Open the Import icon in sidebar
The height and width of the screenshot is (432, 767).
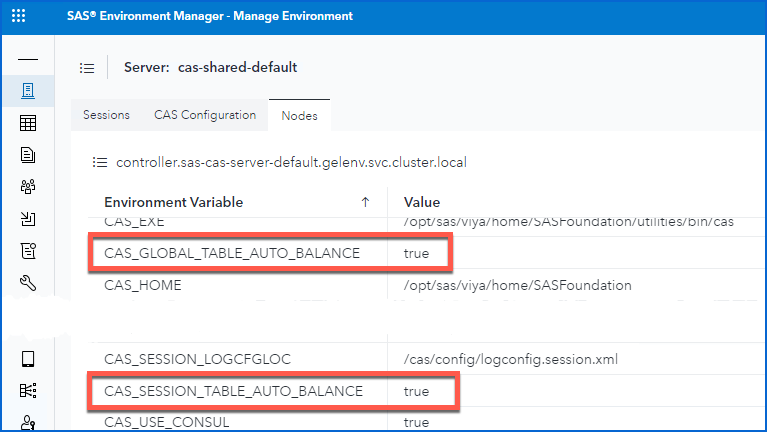tap(28, 218)
